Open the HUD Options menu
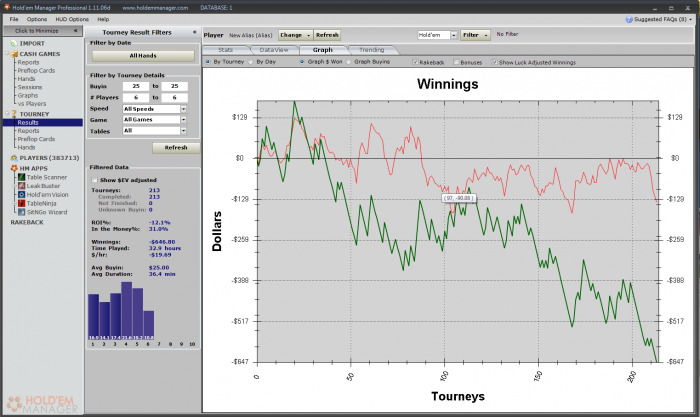The height and width of the screenshot is (417, 700). point(72,19)
